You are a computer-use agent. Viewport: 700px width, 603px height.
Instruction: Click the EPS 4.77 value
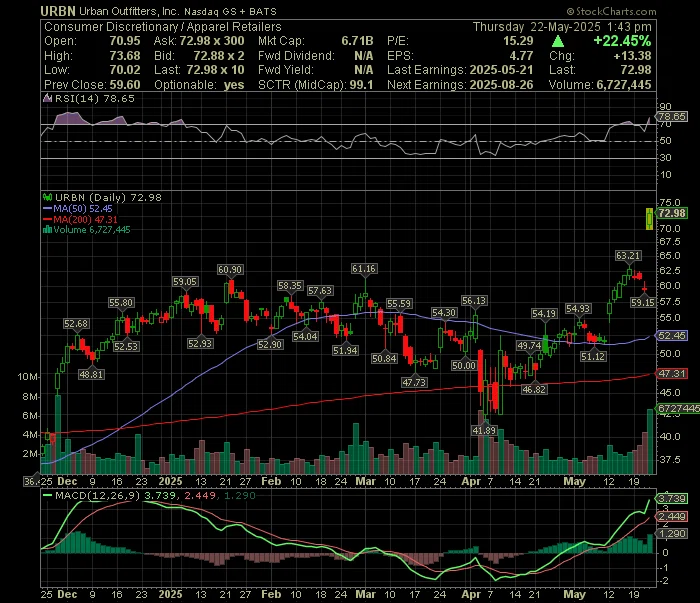pos(521,56)
